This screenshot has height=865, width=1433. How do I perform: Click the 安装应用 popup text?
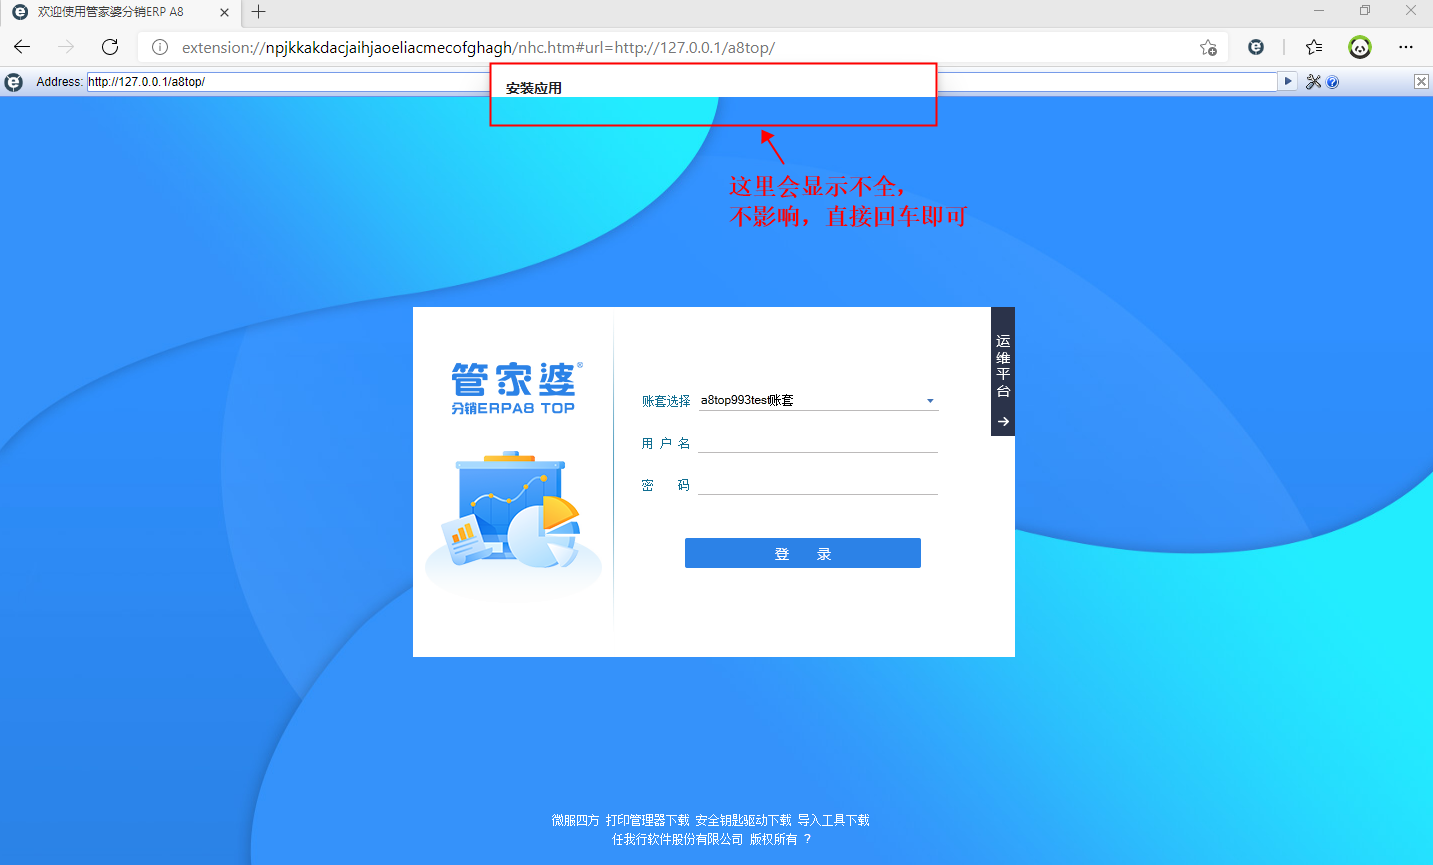click(x=534, y=88)
